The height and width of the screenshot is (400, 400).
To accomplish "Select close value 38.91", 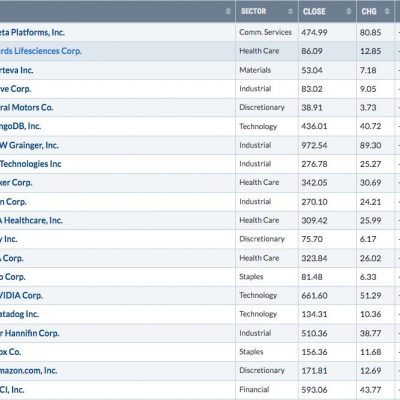I will 312,107.
